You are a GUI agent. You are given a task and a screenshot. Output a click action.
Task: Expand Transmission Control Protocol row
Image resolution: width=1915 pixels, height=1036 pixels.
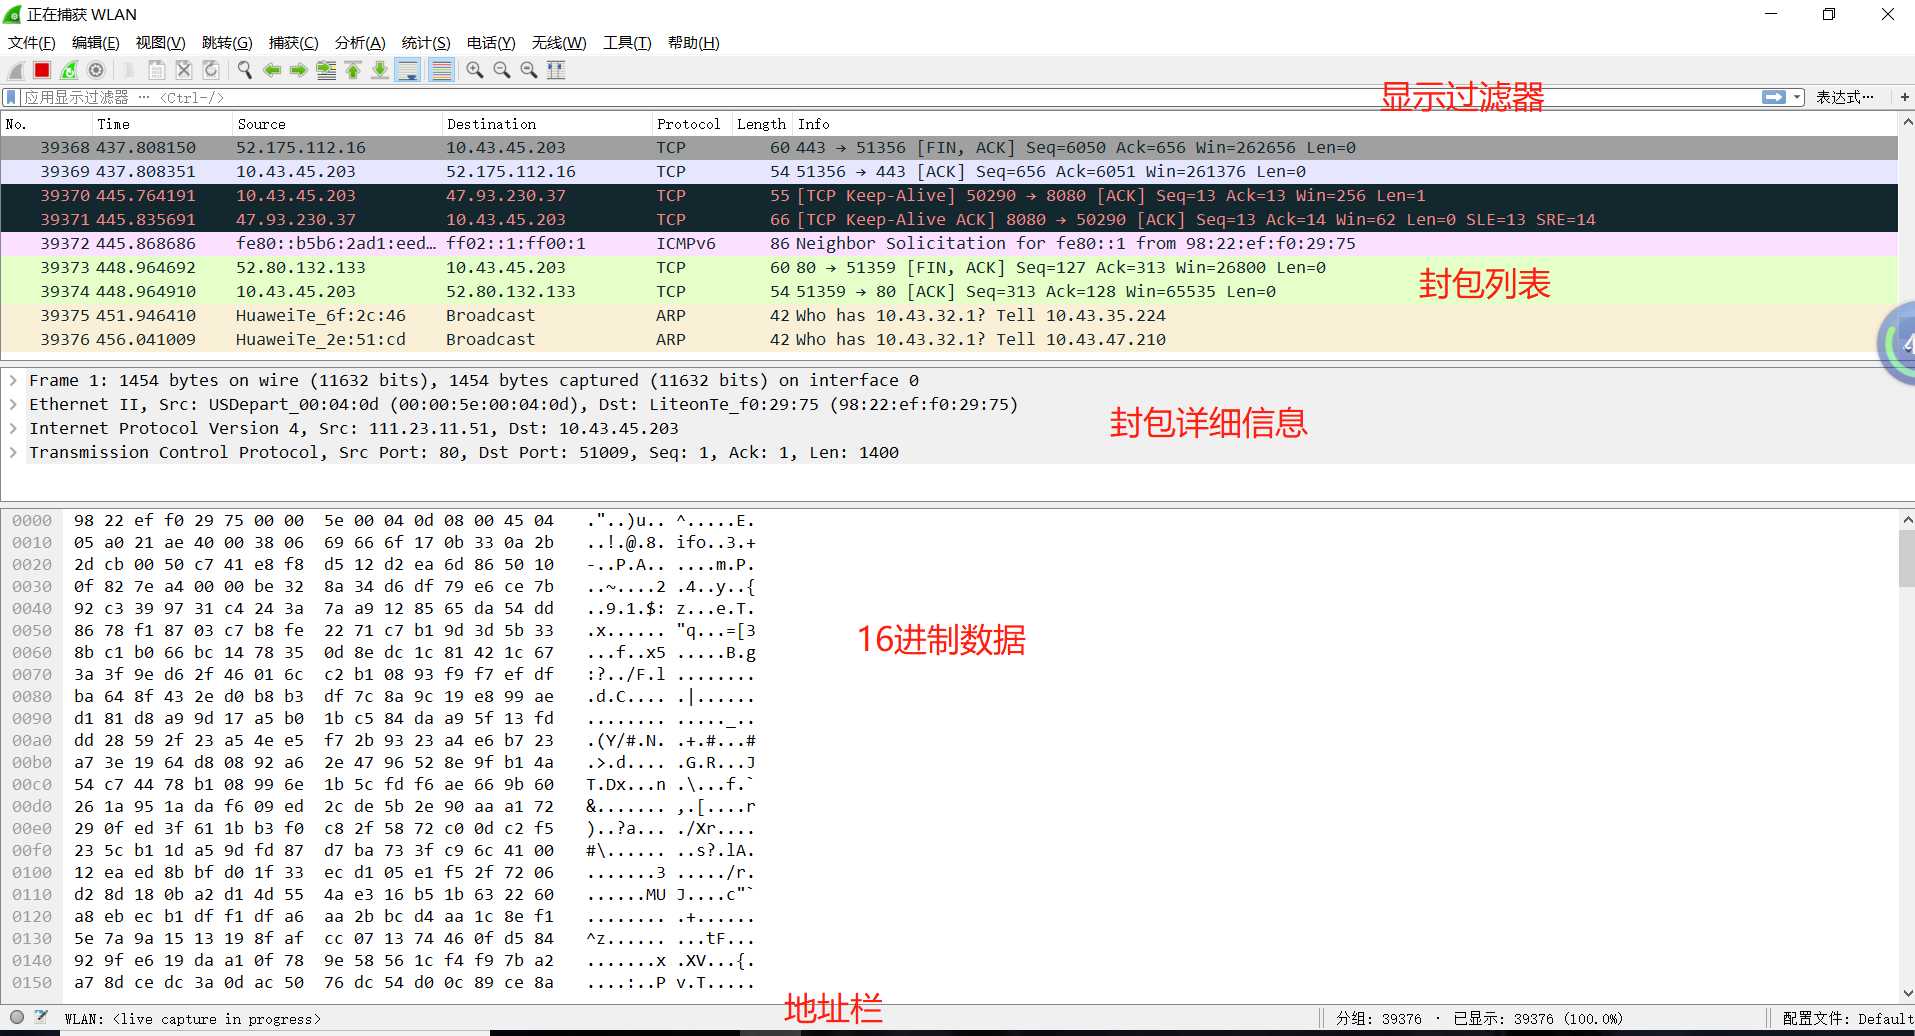point(13,452)
